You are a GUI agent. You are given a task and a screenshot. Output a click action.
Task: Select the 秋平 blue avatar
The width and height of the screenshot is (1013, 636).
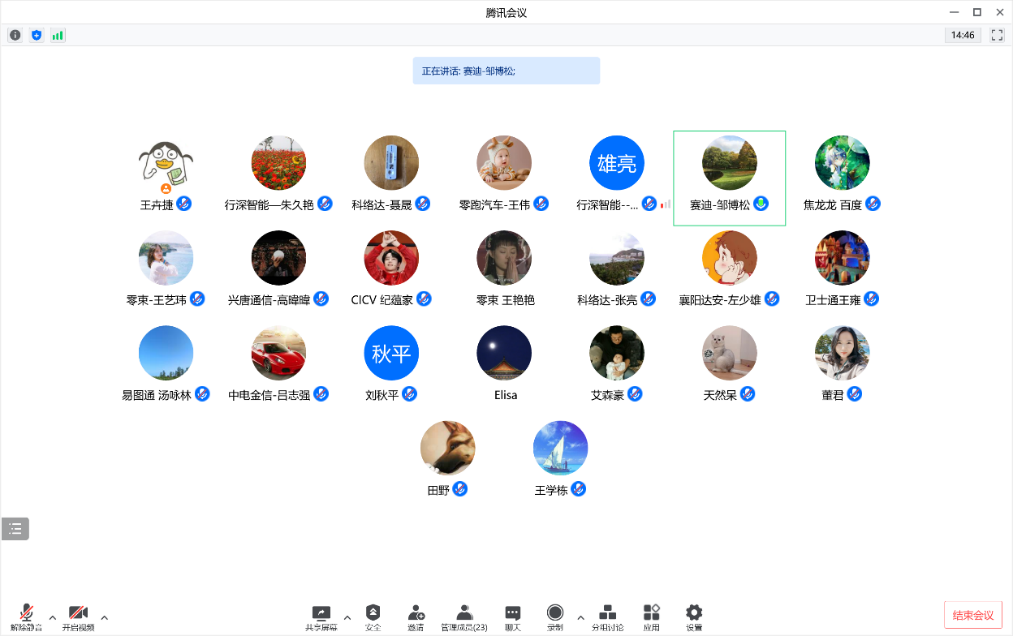pos(392,353)
